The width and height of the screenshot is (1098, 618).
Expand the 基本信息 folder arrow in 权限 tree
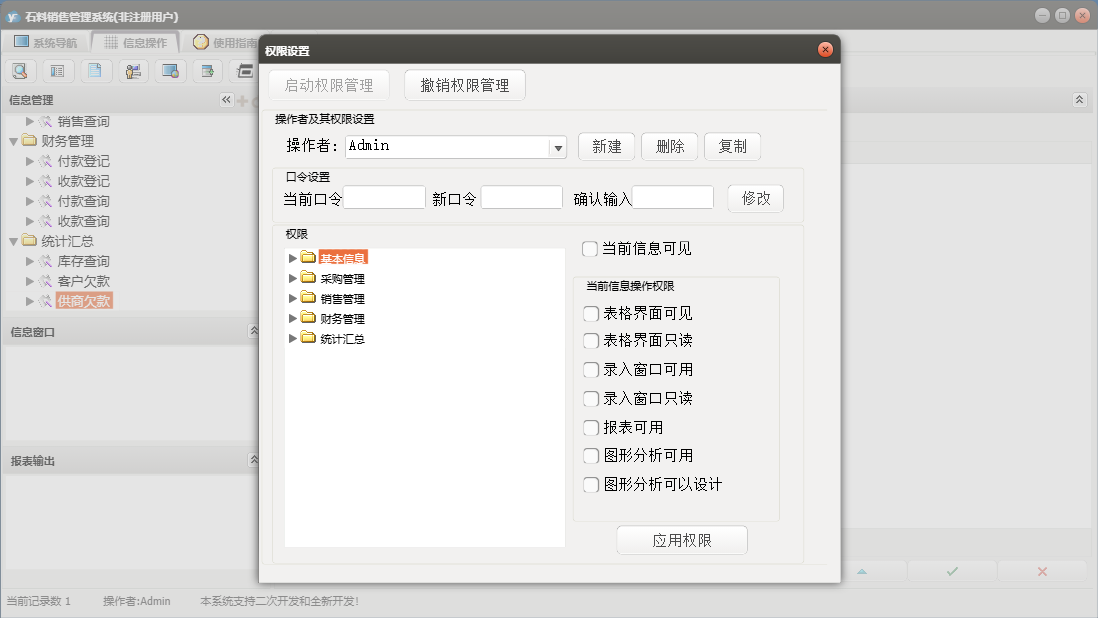pyautogui.click(x=293, y=258)
